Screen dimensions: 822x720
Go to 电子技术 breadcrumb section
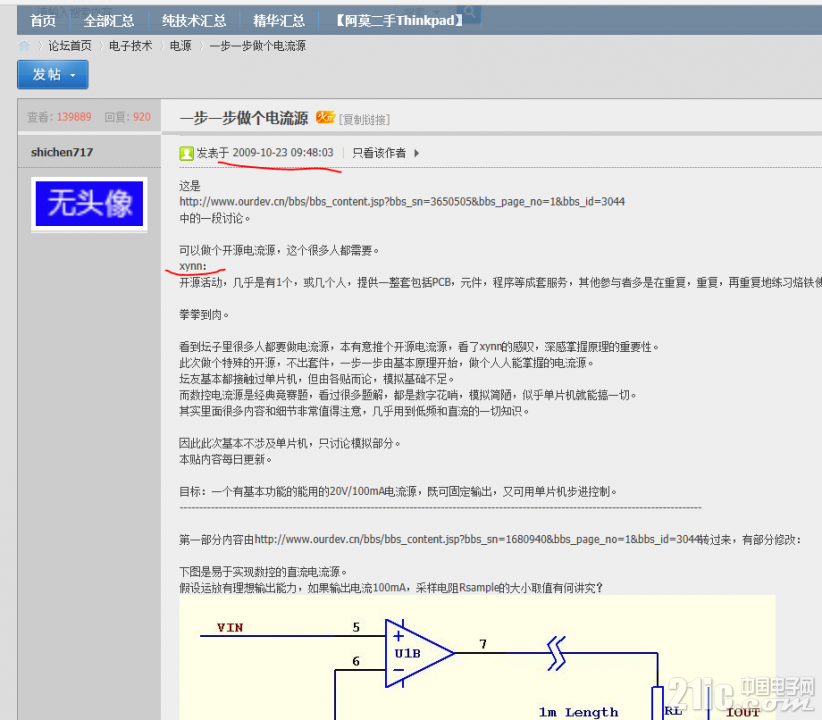(x=131, y=46)
